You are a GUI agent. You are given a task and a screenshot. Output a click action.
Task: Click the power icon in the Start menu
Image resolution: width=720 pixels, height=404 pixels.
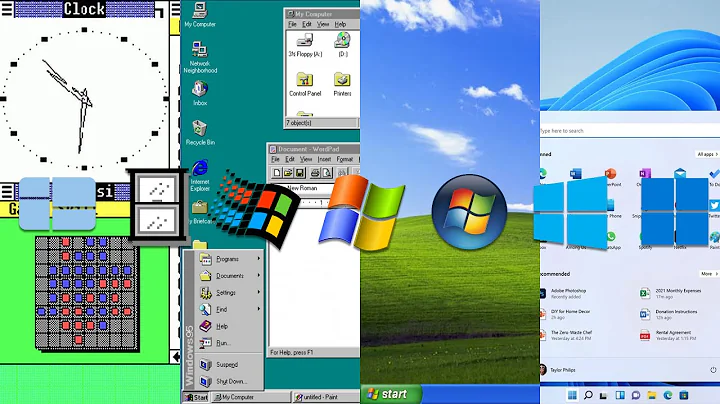[713, 370]
